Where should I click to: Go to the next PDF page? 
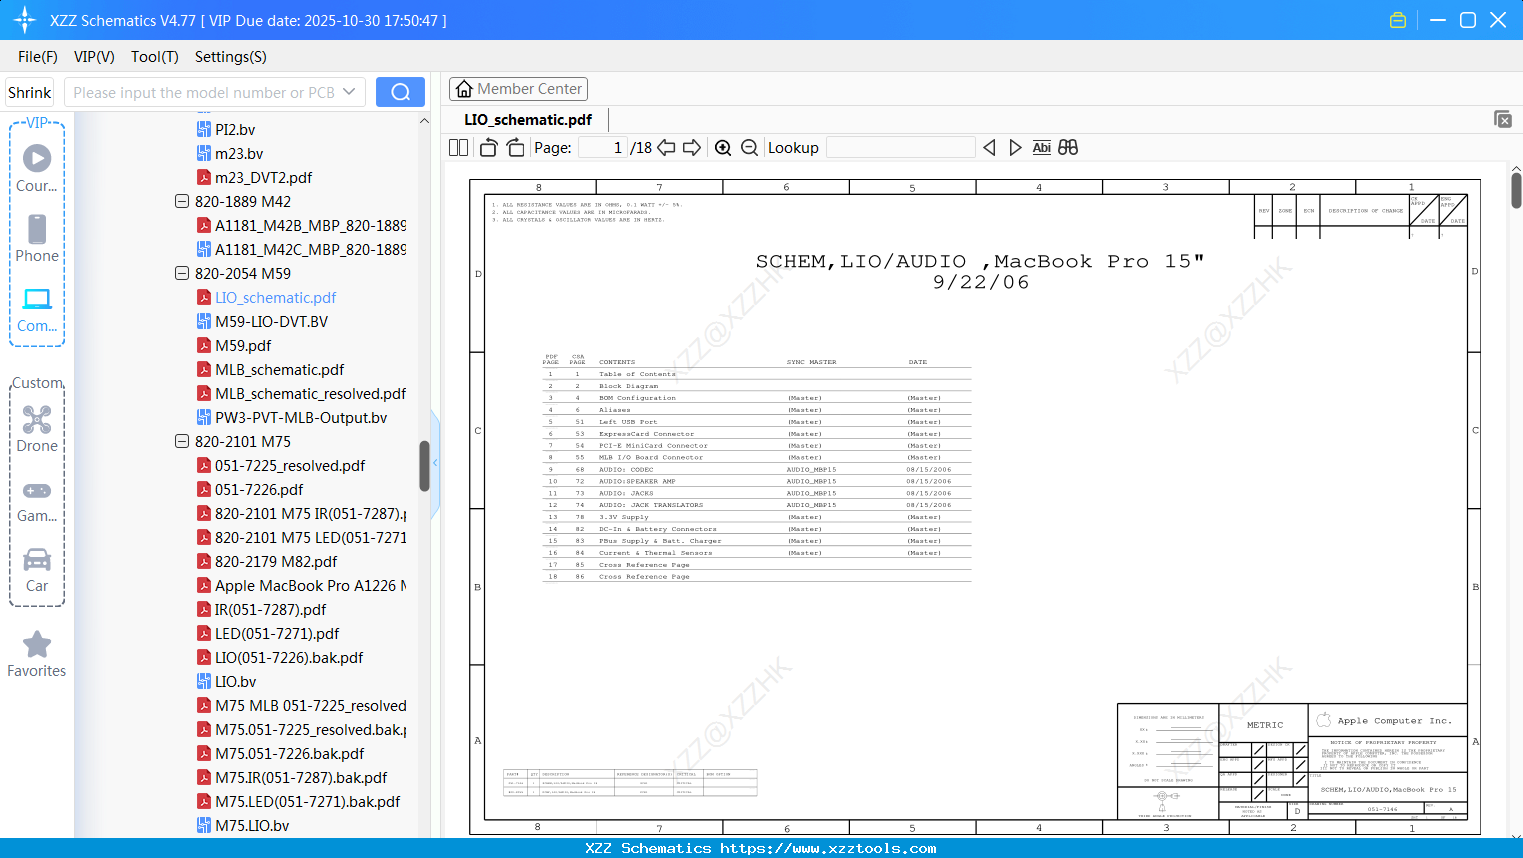coord(692,148)
